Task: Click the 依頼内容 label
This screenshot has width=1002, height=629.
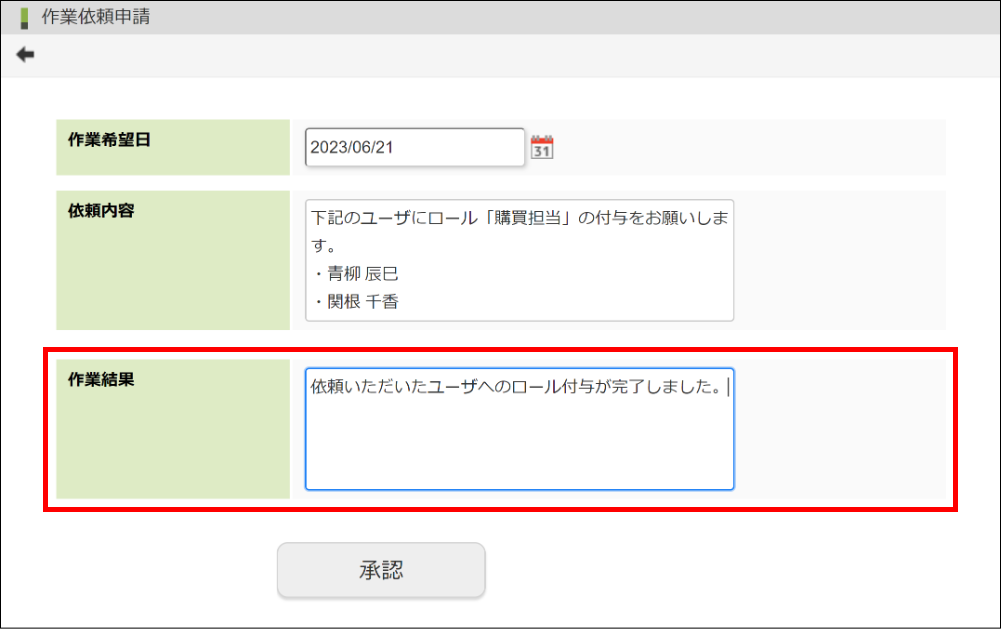Action: [x=101, y=211]
